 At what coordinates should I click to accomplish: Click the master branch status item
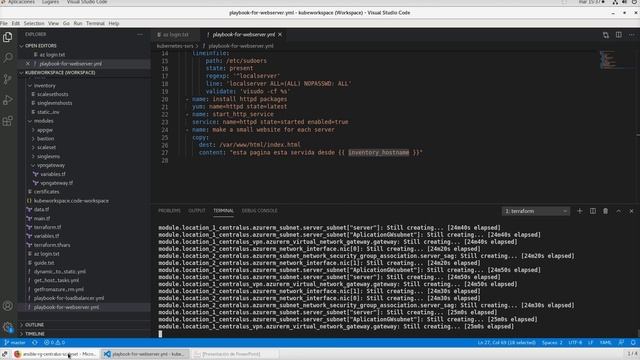pyautogui.click(x=15, y=342)
